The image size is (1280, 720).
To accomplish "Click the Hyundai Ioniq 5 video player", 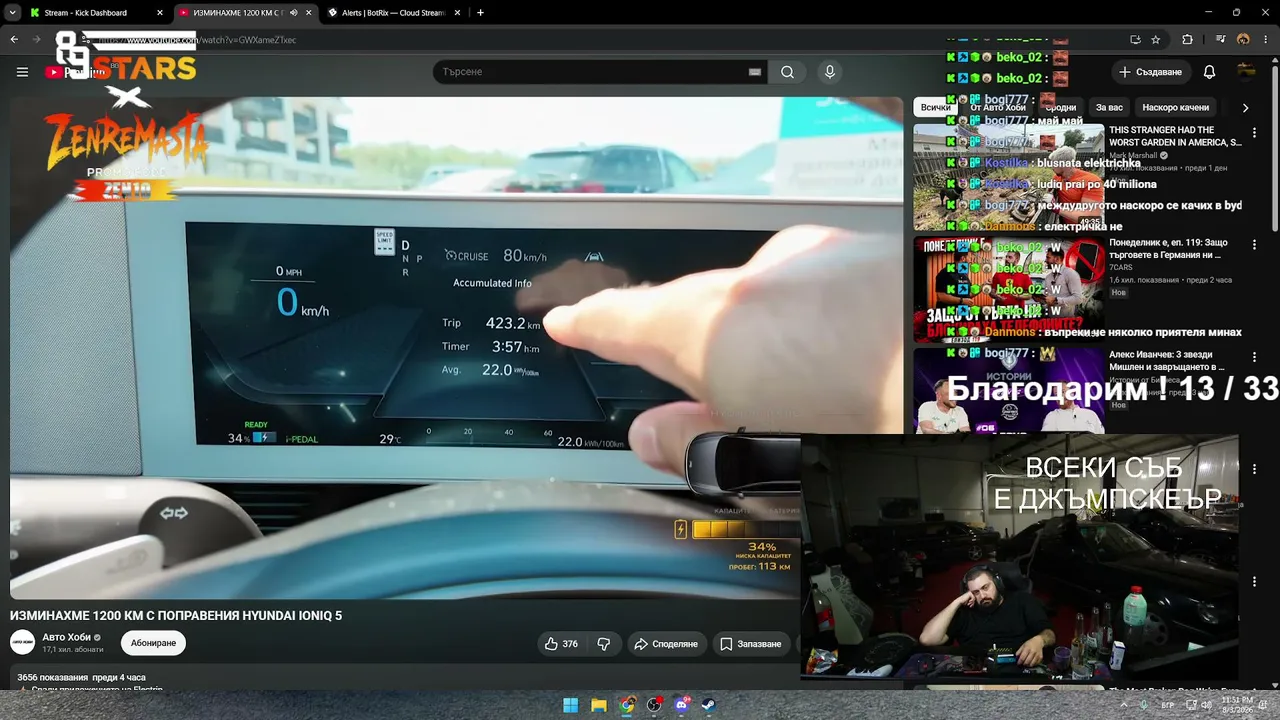I will [456, 348].
